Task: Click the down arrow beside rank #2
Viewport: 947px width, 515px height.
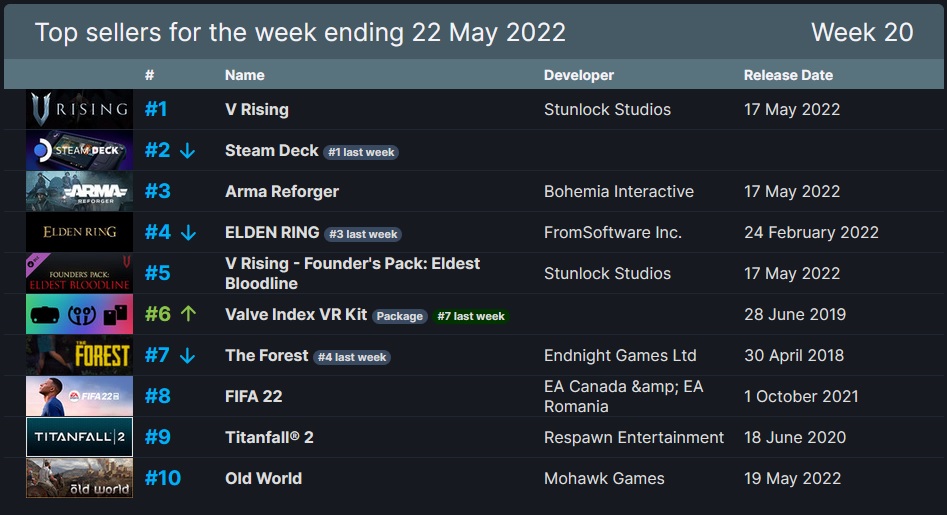Action: pos(188,150)
